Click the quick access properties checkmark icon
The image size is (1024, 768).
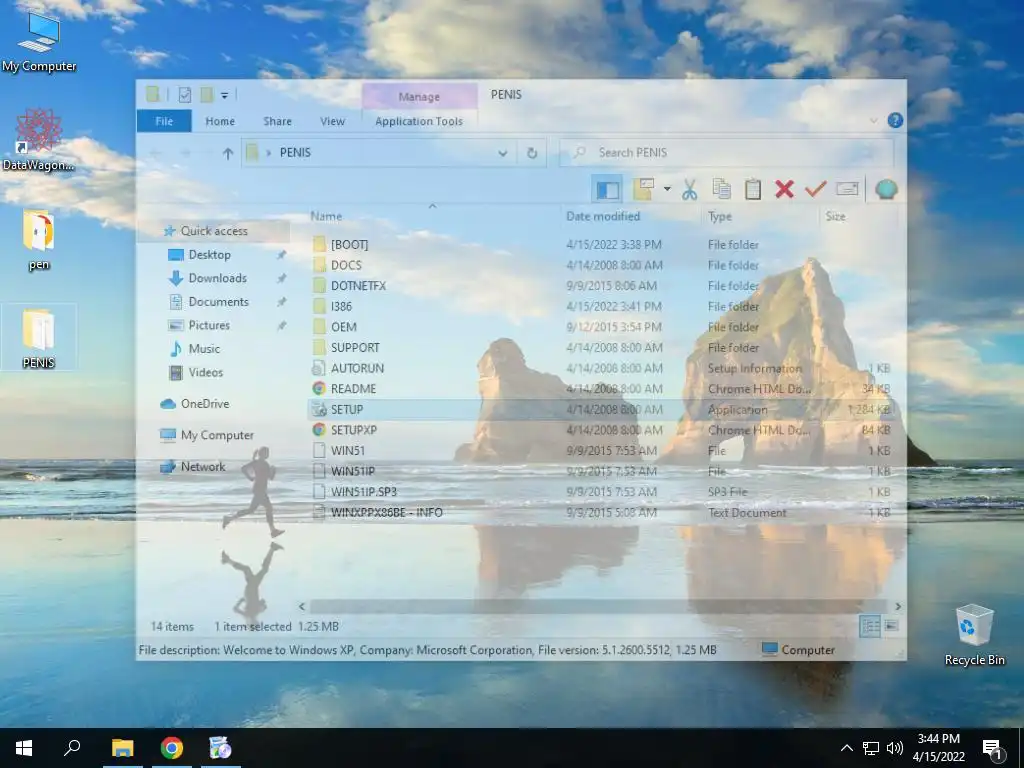click(185, 95)
